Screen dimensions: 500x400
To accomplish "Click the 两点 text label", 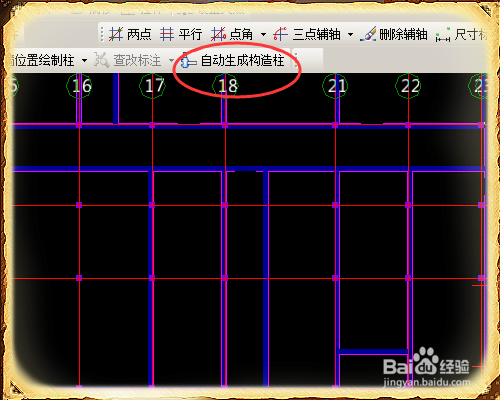I will coord(139,34).
